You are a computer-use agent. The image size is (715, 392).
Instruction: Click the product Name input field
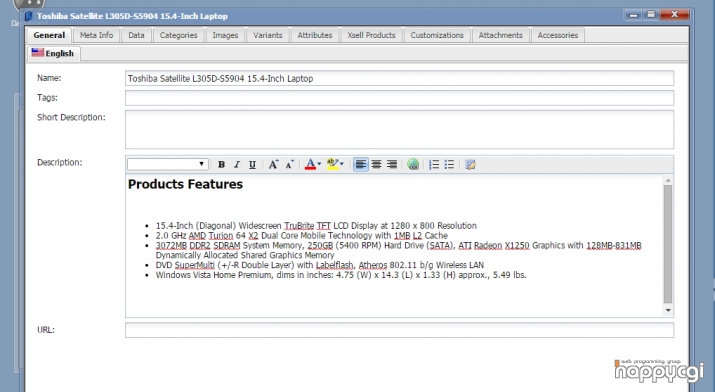tap(399, 78)
